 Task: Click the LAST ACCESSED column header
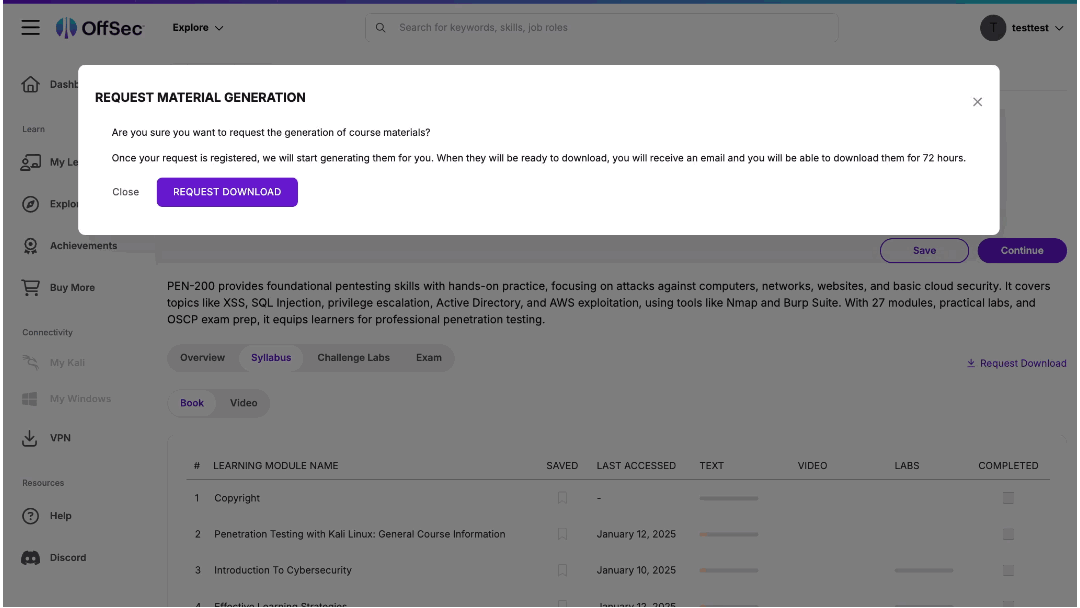[636, 465]
